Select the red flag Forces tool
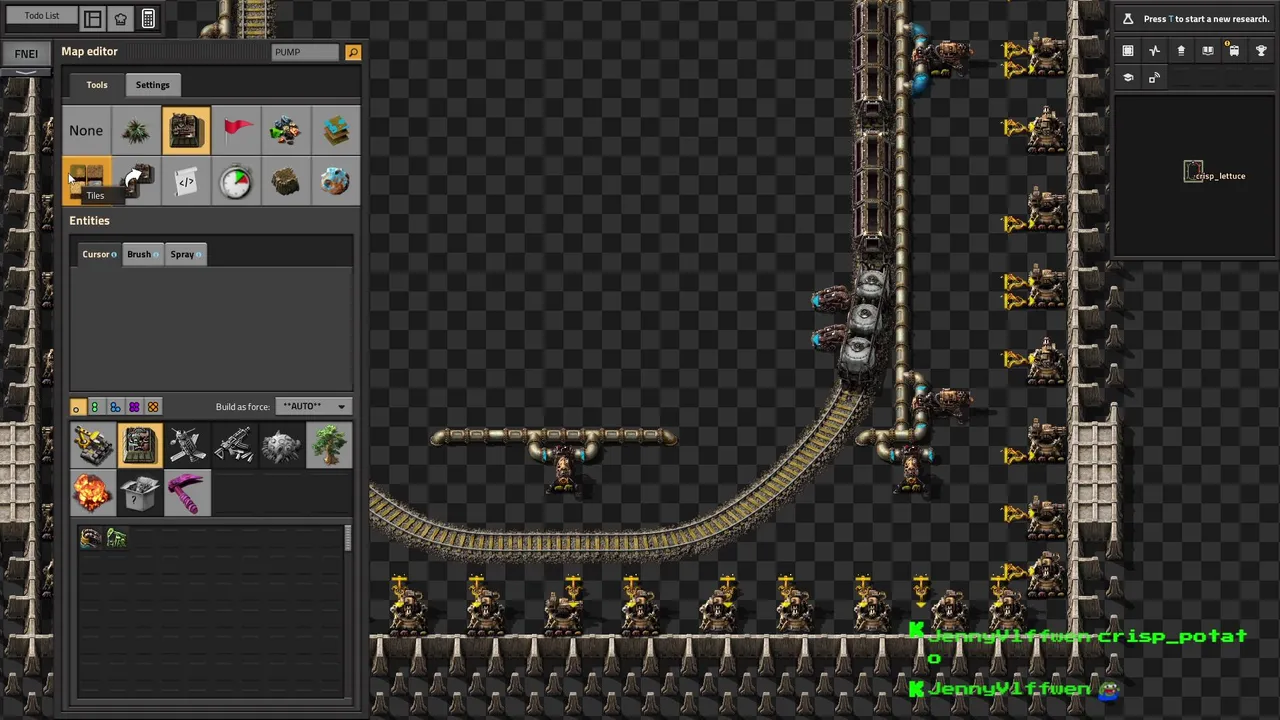The width and height of the screenshot is (1280, 720). 236,131
